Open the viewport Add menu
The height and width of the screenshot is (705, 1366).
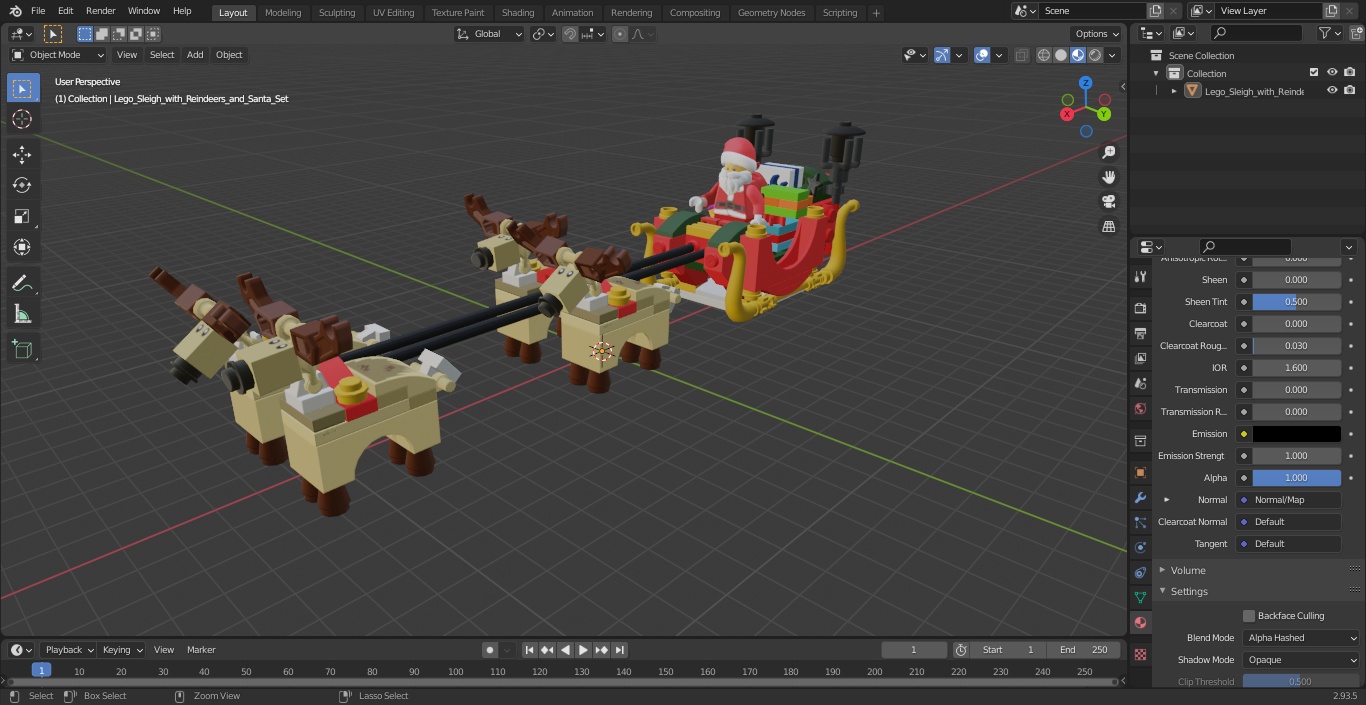coord(195,55)
